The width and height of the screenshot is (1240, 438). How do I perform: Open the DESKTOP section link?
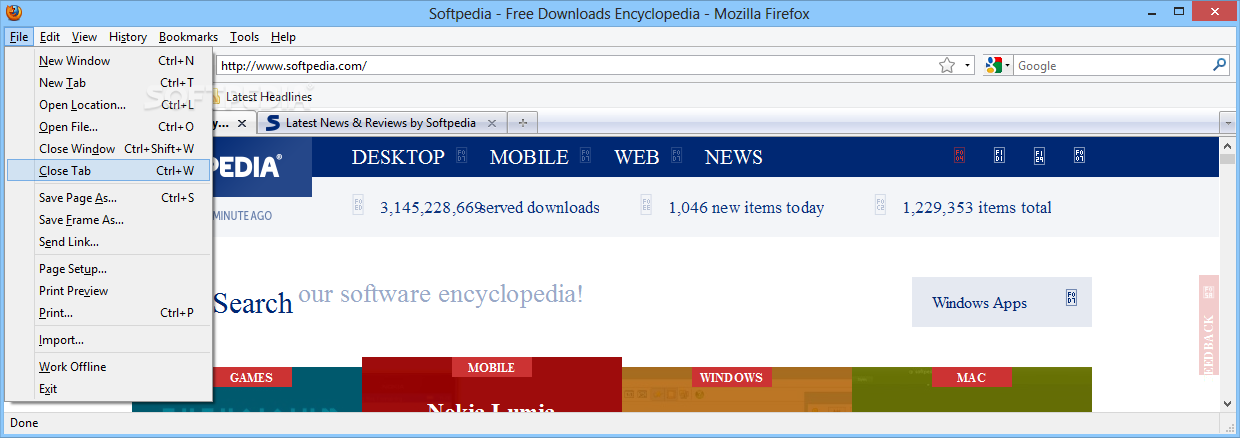coord(398,157)
